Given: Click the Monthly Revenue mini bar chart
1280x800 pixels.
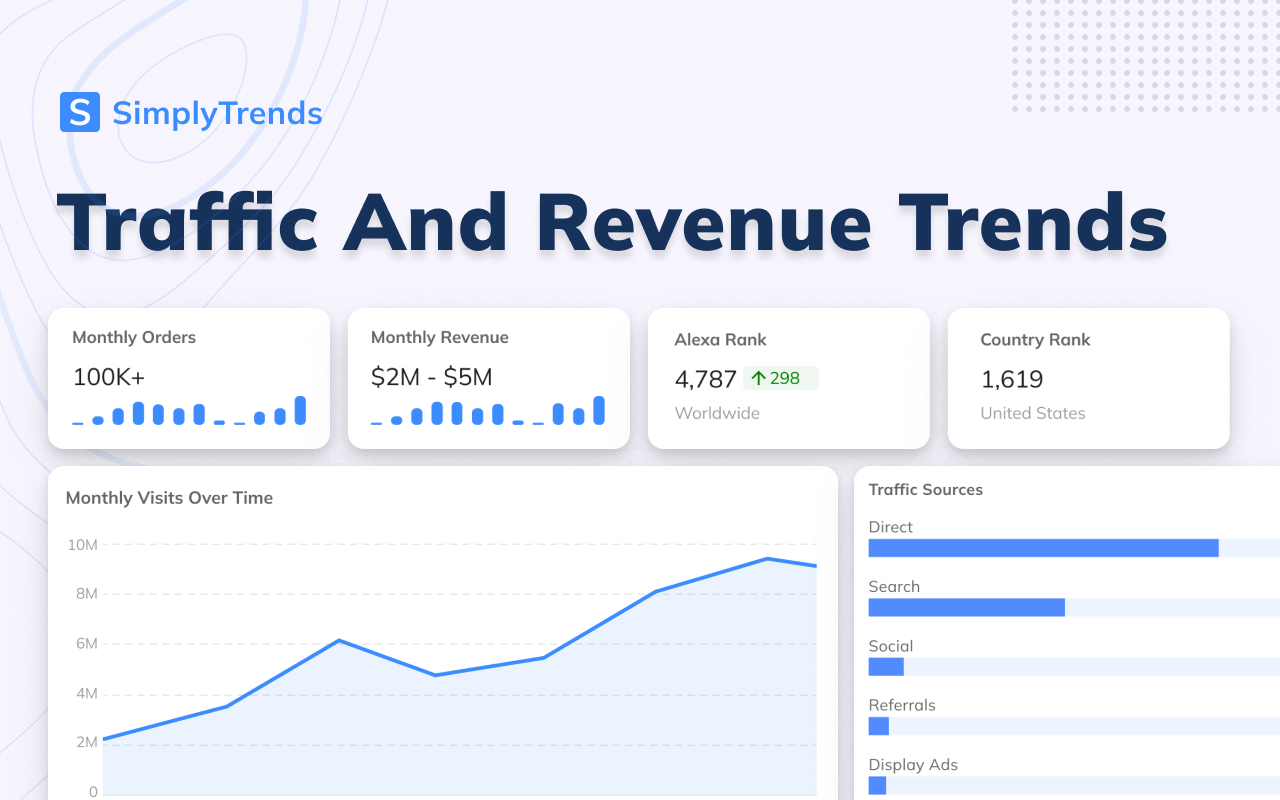Looking at the screenshot, I should (x=488, y=411).
